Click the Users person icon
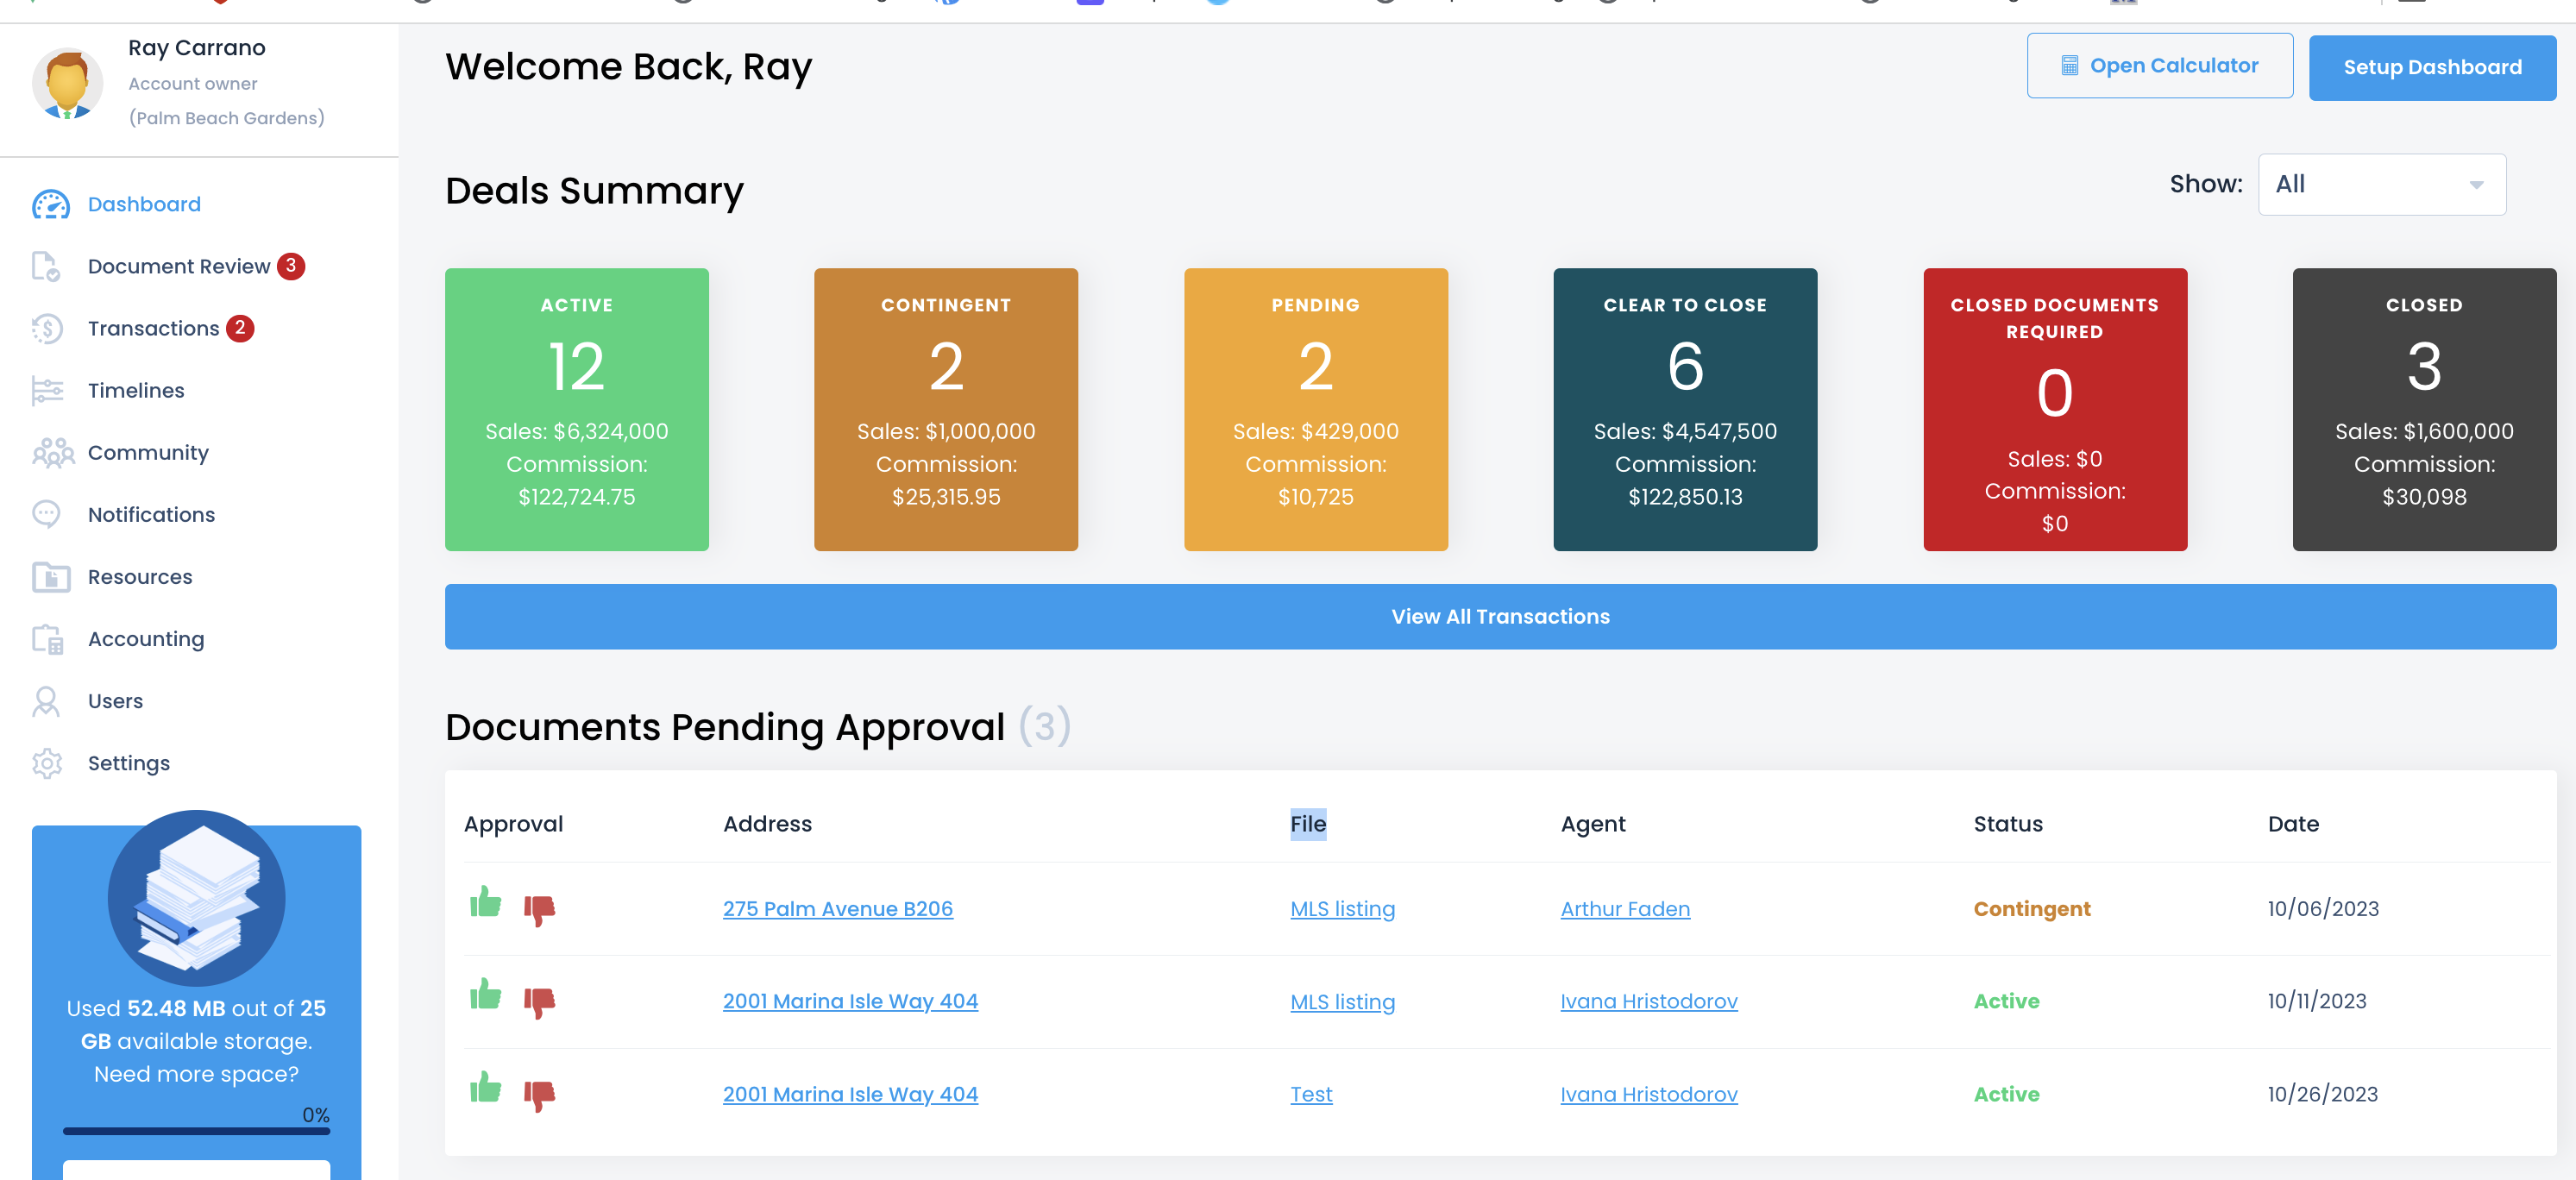Screen dimensions: 2576x1180 (x=46, y=701)
